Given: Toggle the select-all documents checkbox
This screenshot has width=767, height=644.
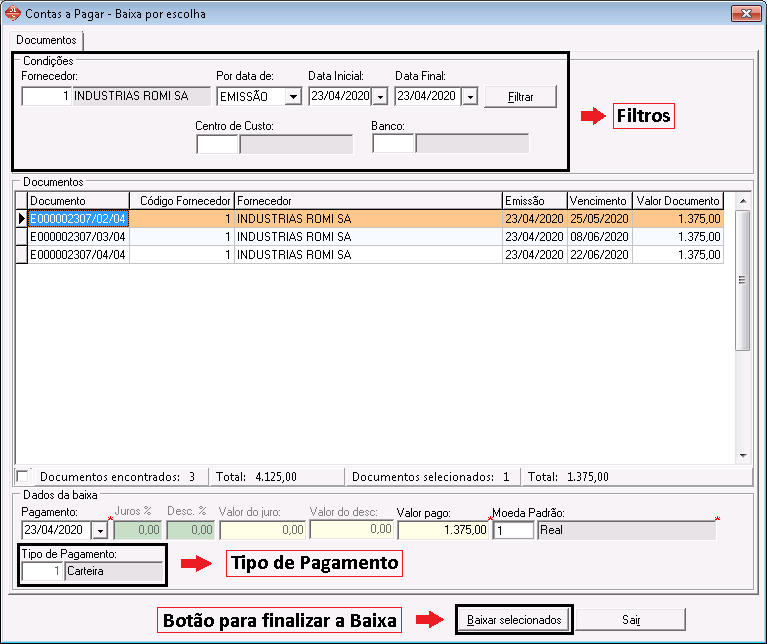Looking at the screenshot, I should point(24,477).
